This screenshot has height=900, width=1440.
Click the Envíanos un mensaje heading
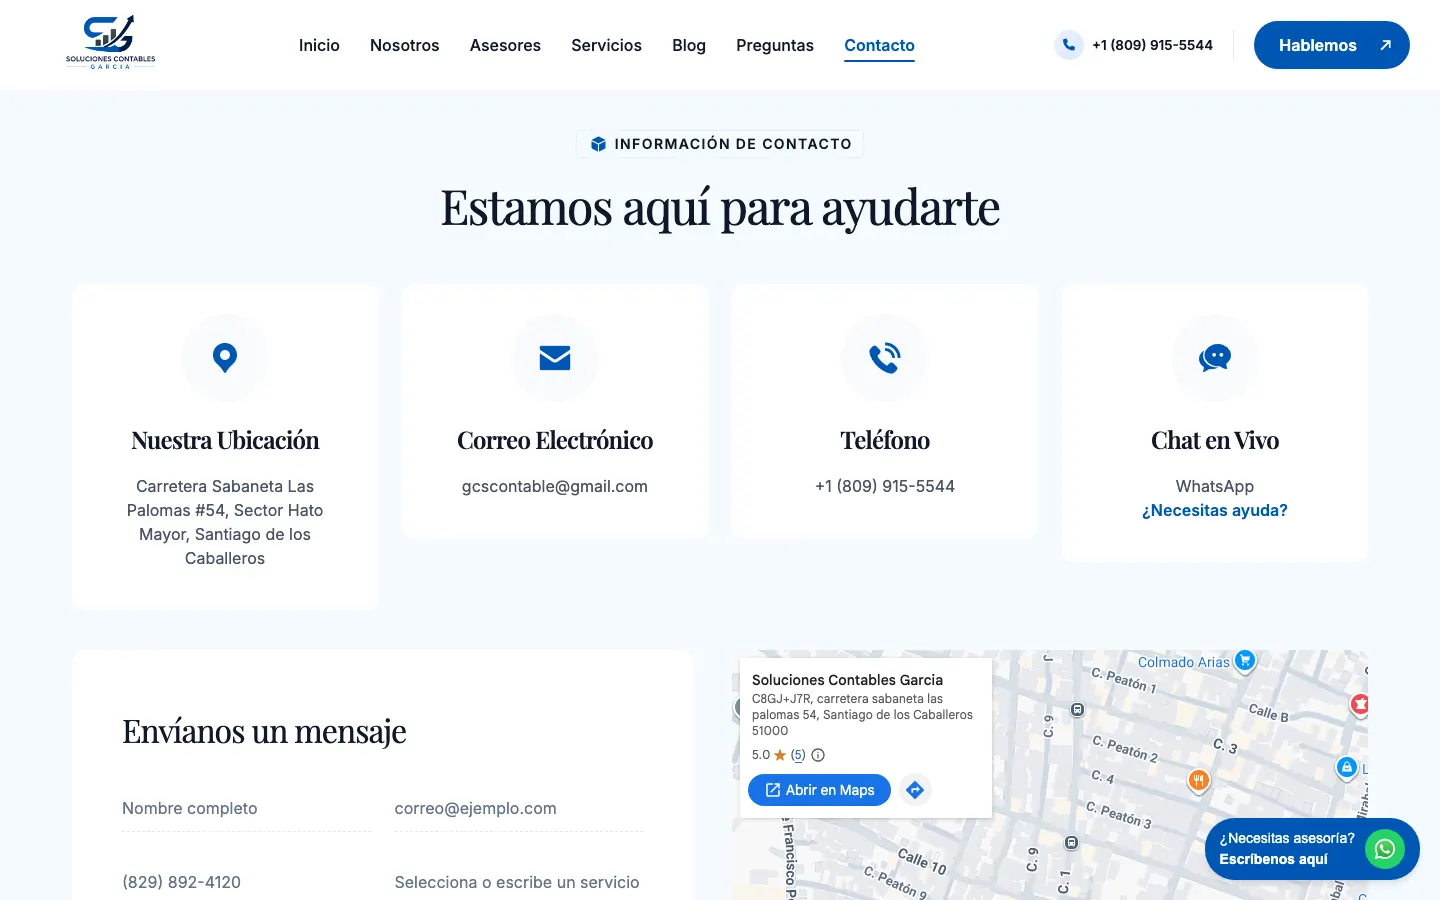point(264,731)
